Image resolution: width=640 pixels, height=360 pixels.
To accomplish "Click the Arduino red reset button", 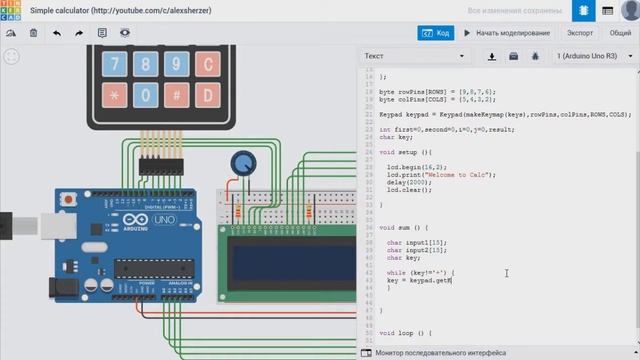I will click(68, 200).
